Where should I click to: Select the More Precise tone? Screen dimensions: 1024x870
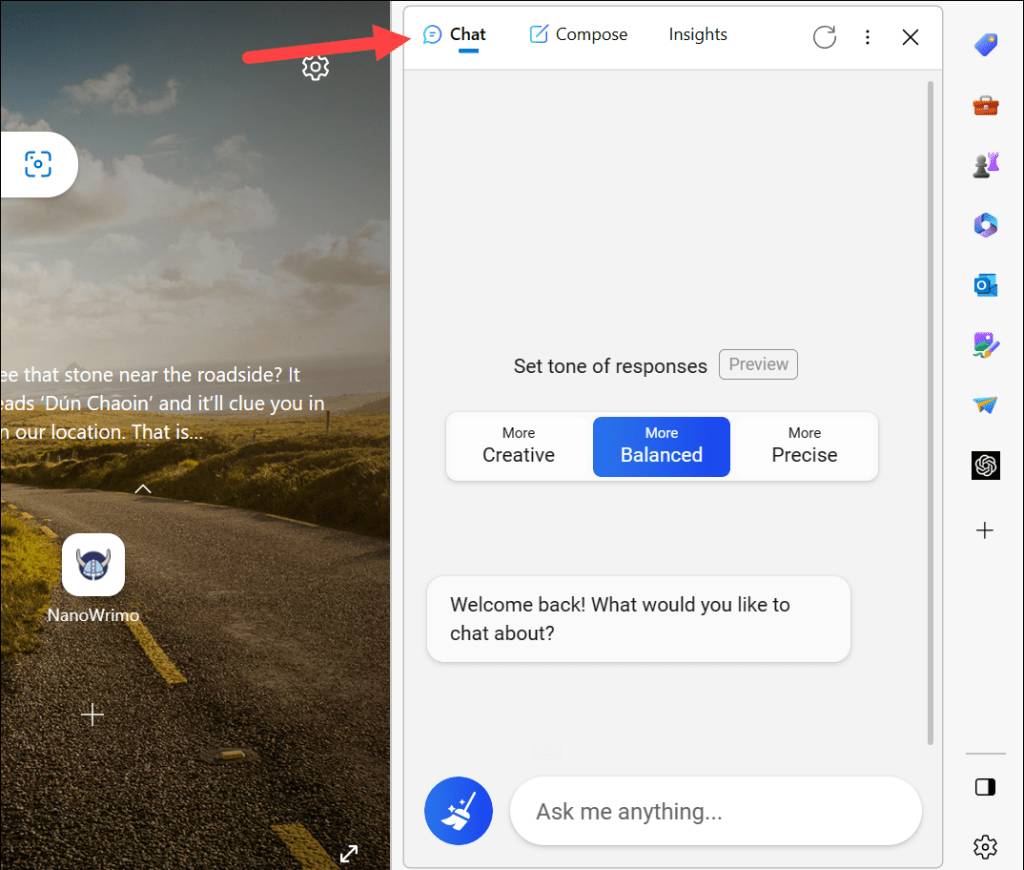tap(804, 446)
